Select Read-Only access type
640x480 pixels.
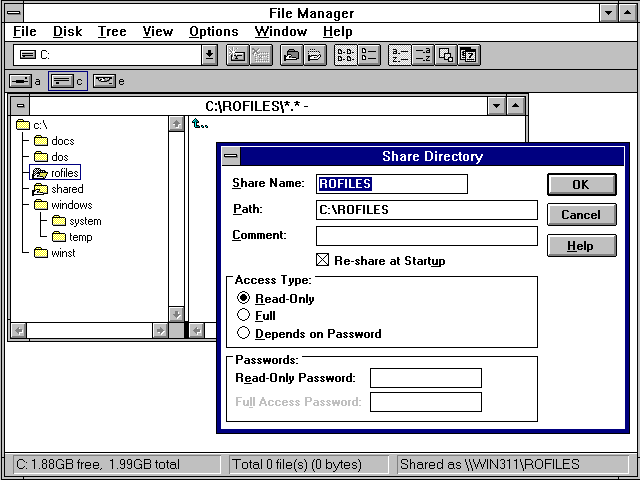(x=243, y=298)
